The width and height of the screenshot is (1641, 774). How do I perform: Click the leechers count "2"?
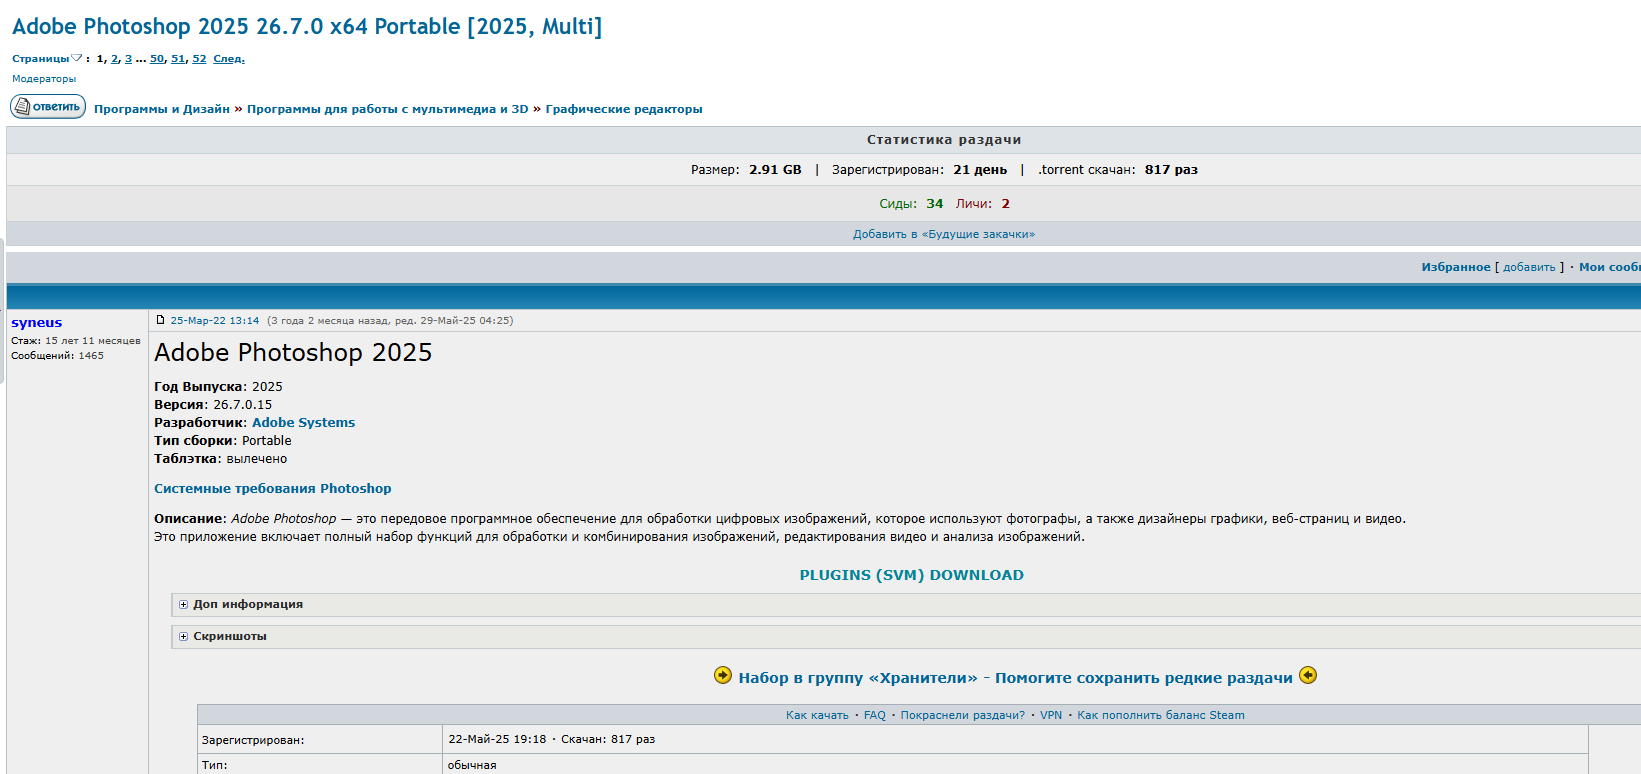click(1005, 204)
